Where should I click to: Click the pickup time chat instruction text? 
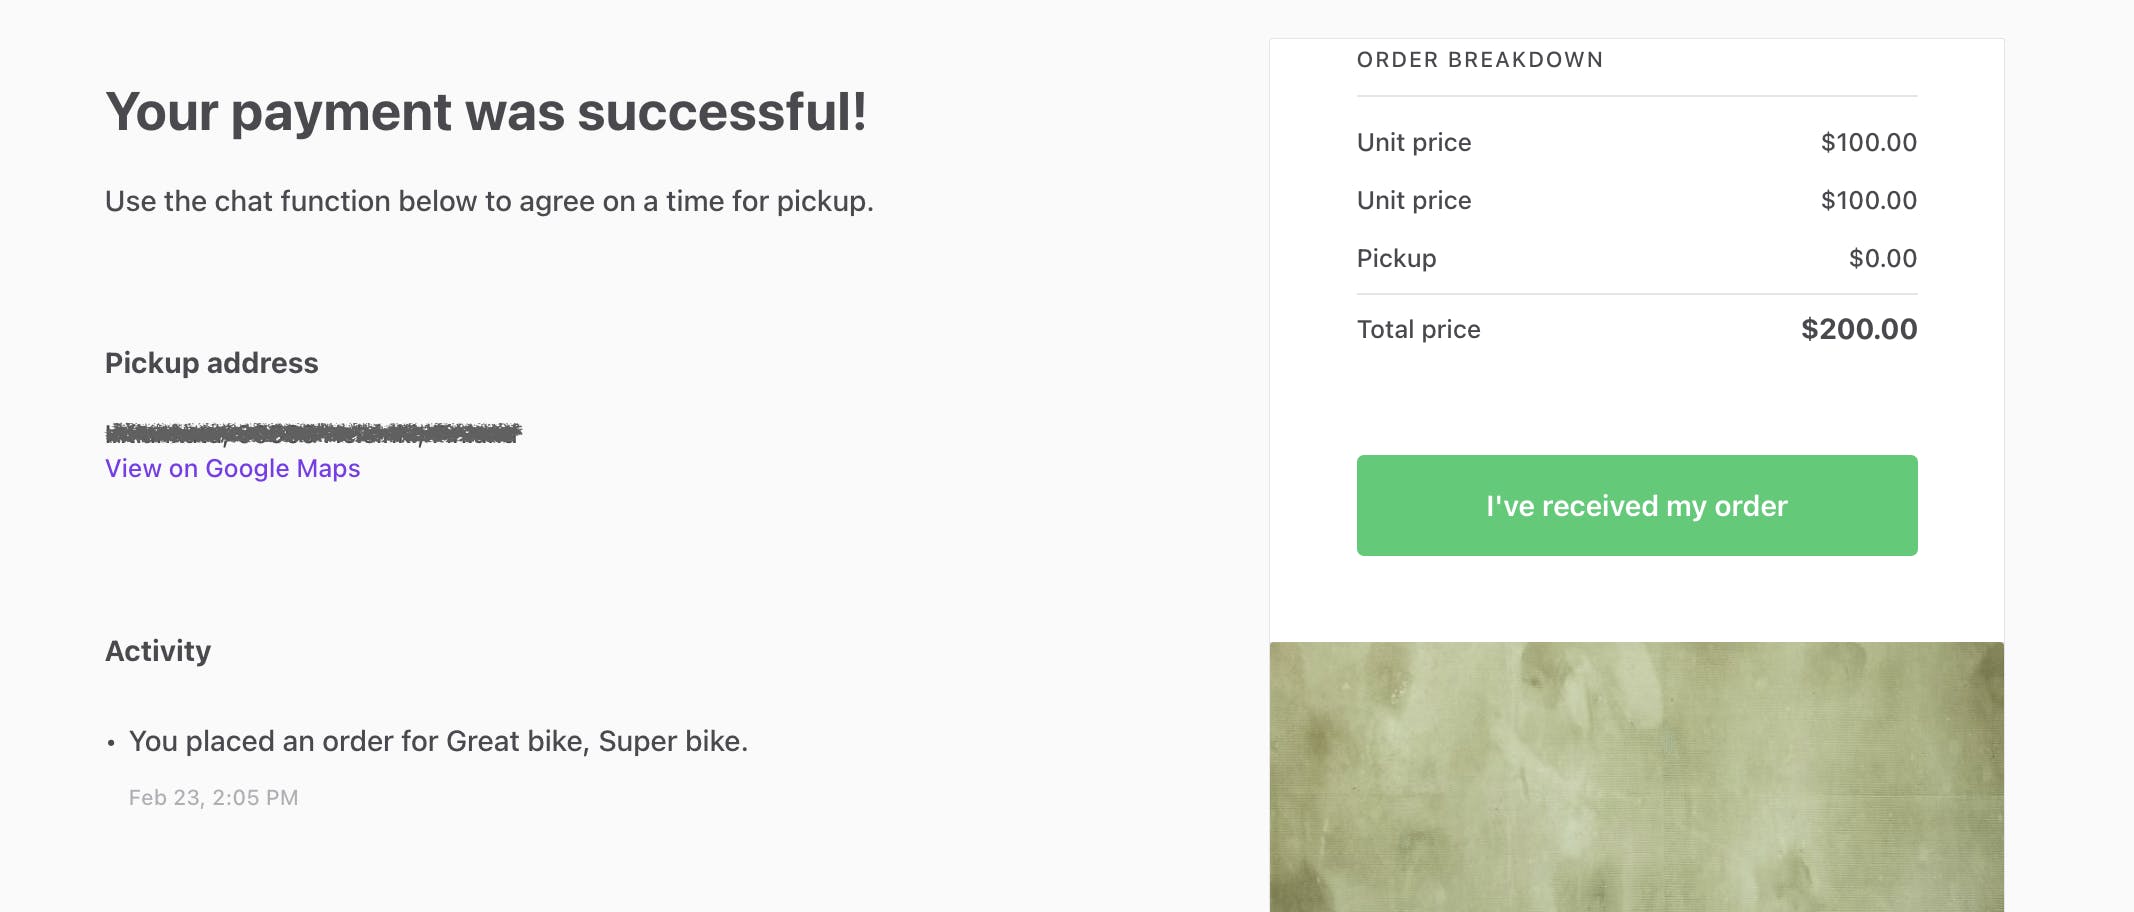pos(489,201)
